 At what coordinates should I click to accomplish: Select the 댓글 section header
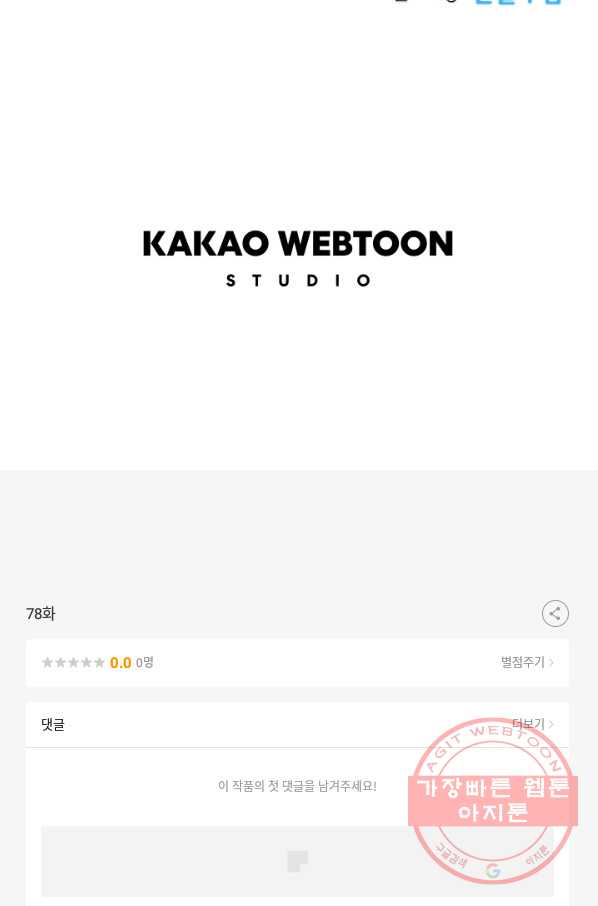coord(53,725)
